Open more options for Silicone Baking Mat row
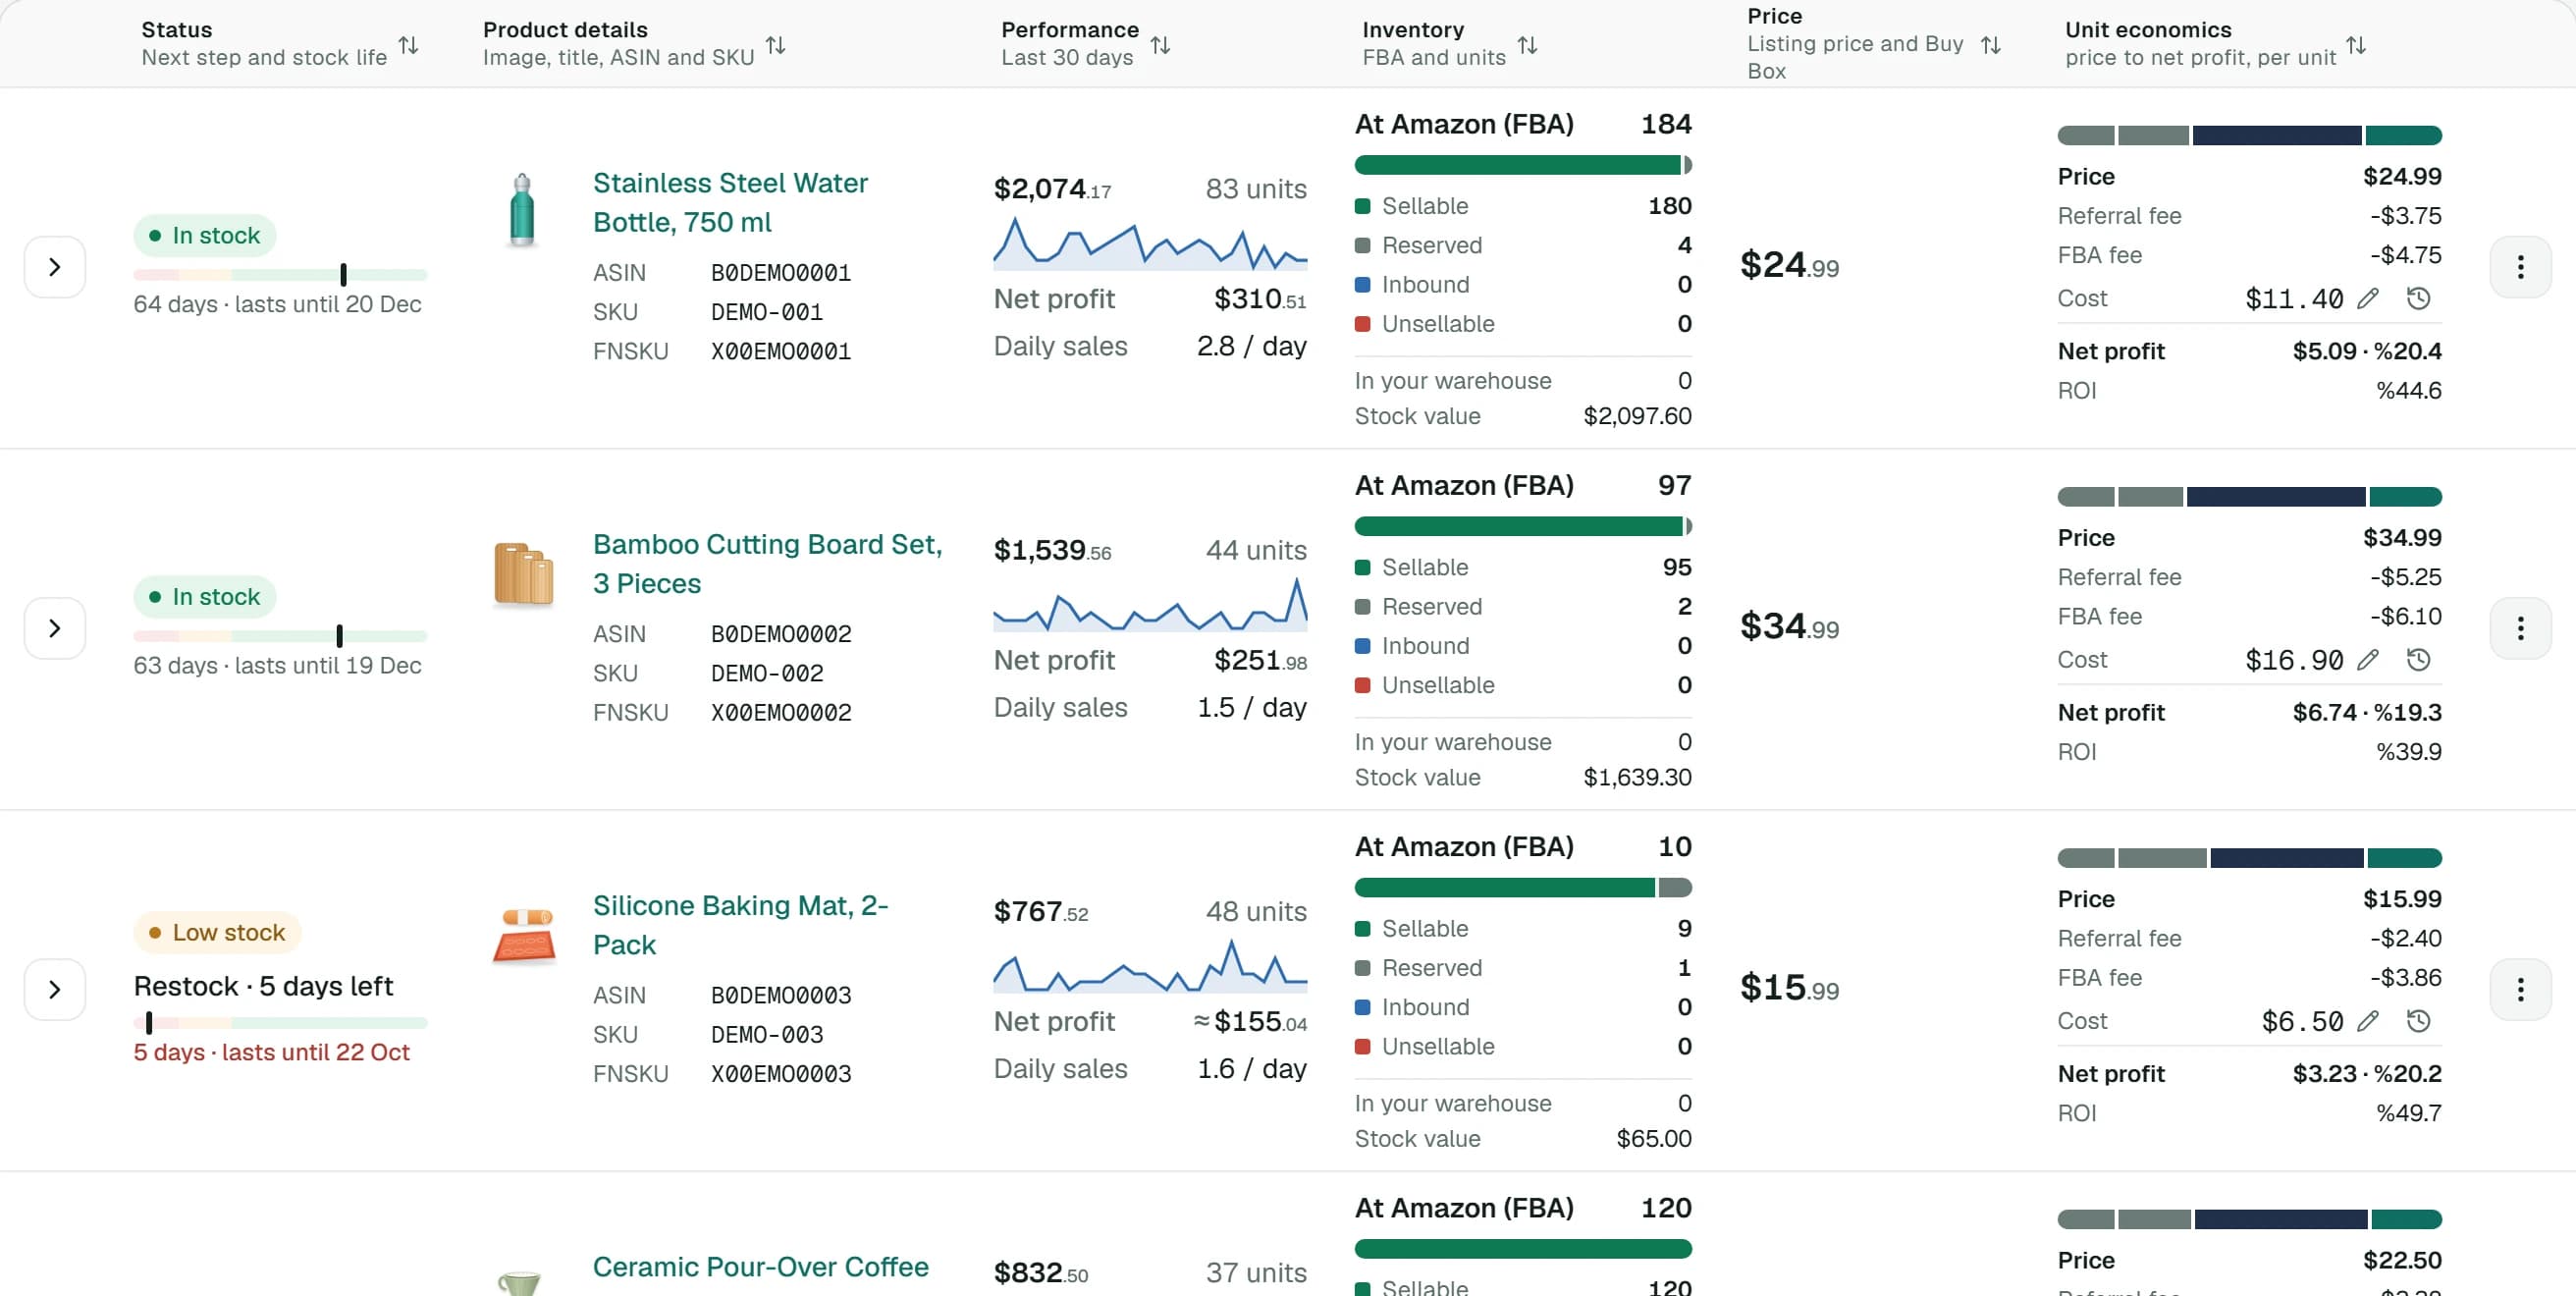The image size is (2576, 1296). click(2520, 989)
